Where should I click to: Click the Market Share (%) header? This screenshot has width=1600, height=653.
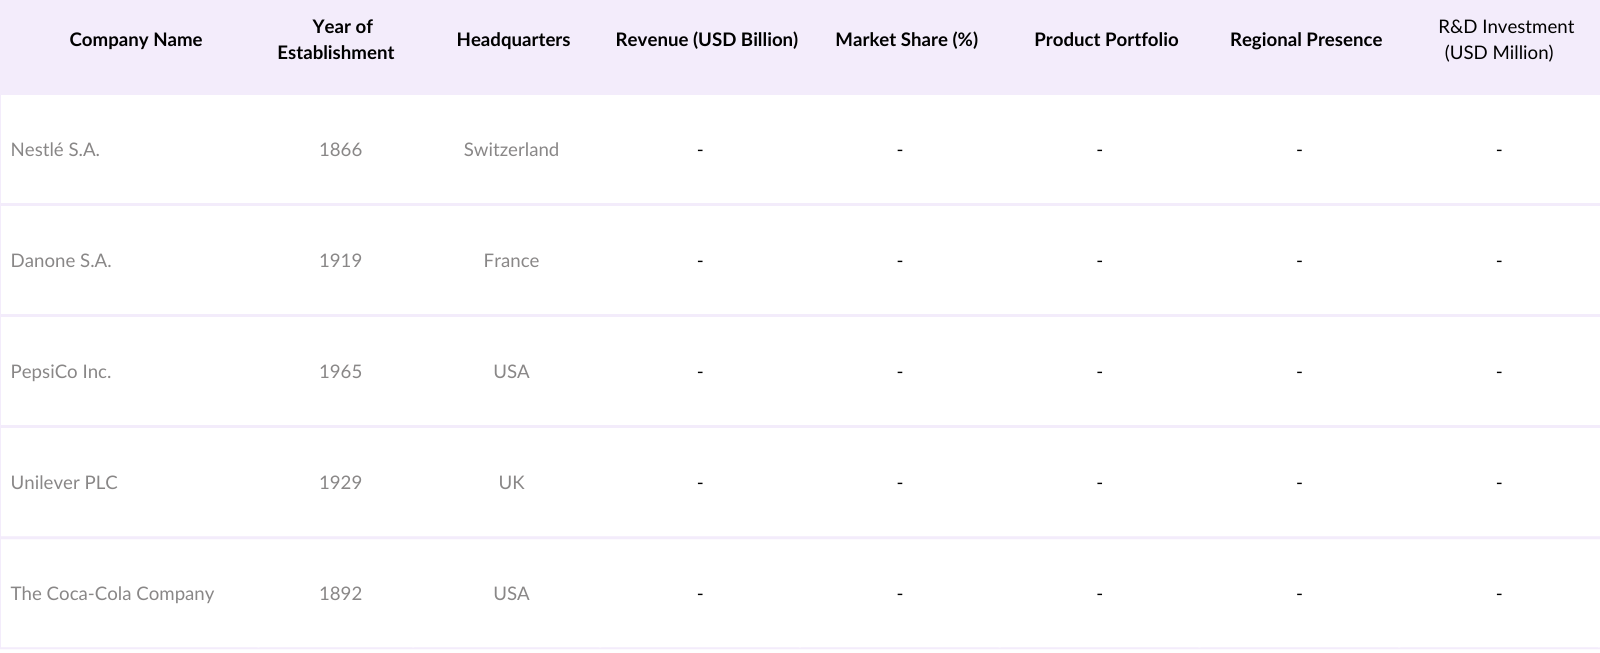(x=907, y=40)
